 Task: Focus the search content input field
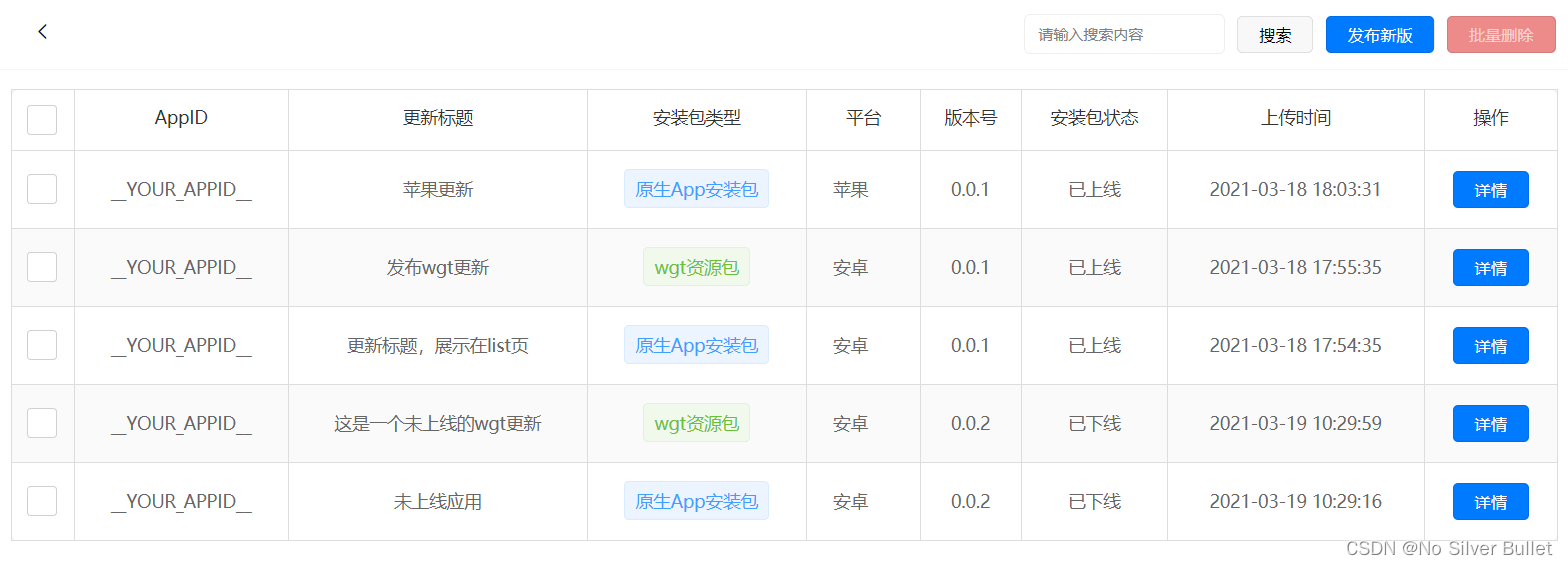pos(1124,34)
